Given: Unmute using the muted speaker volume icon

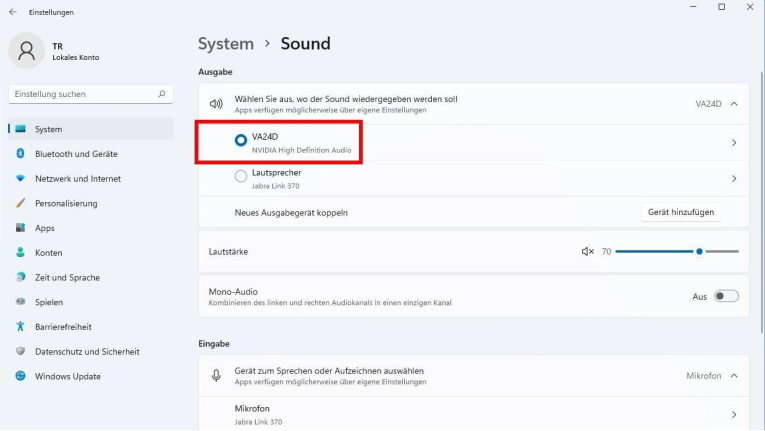Looking at the screenshot, I should tap(587, 251).
